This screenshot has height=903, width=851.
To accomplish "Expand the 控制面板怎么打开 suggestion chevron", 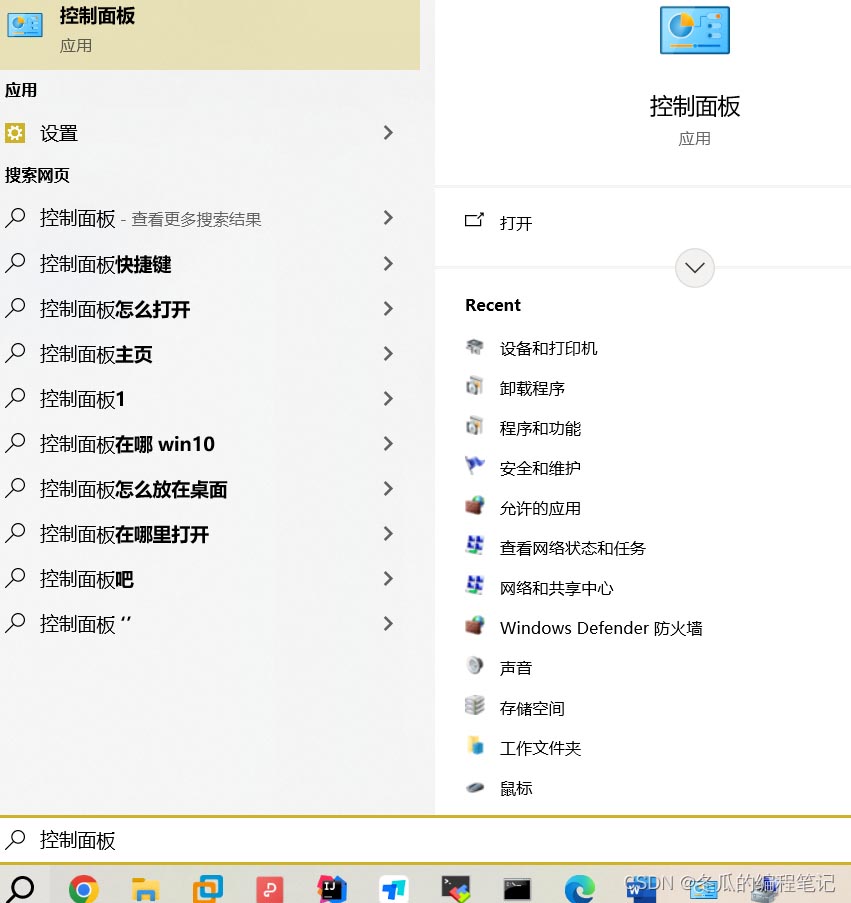I will click(x=389, y=309).
